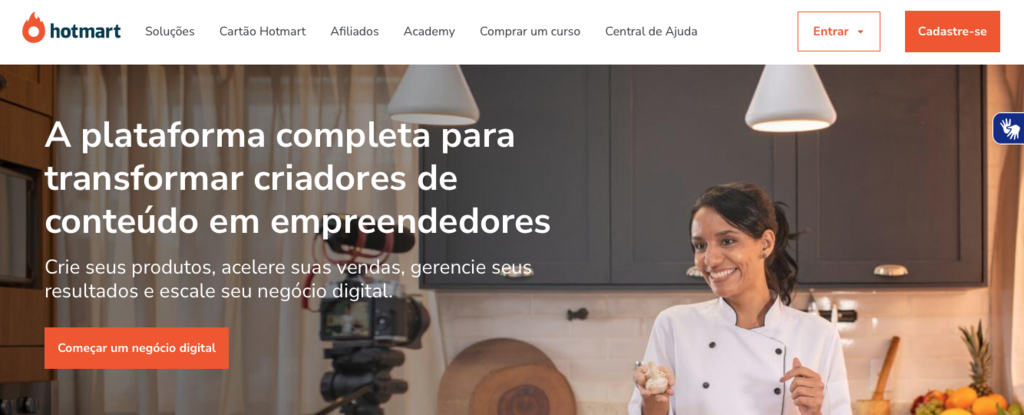Screen dimensions: 1024x415
Task: Select Afiliados in the top navigation
Action: click(355, 31)
